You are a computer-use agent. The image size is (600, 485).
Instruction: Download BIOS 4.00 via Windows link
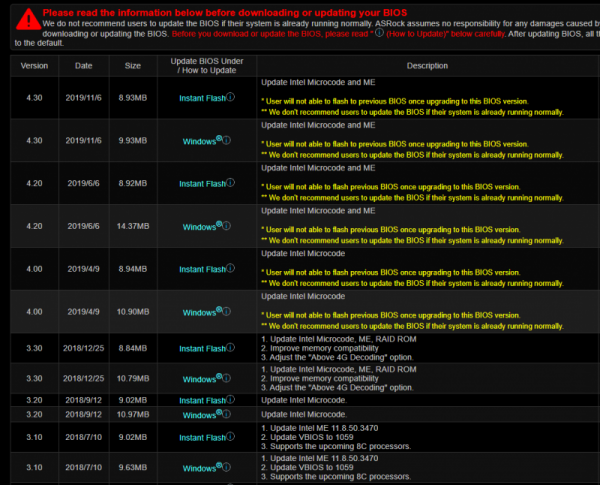pos(199,313)
